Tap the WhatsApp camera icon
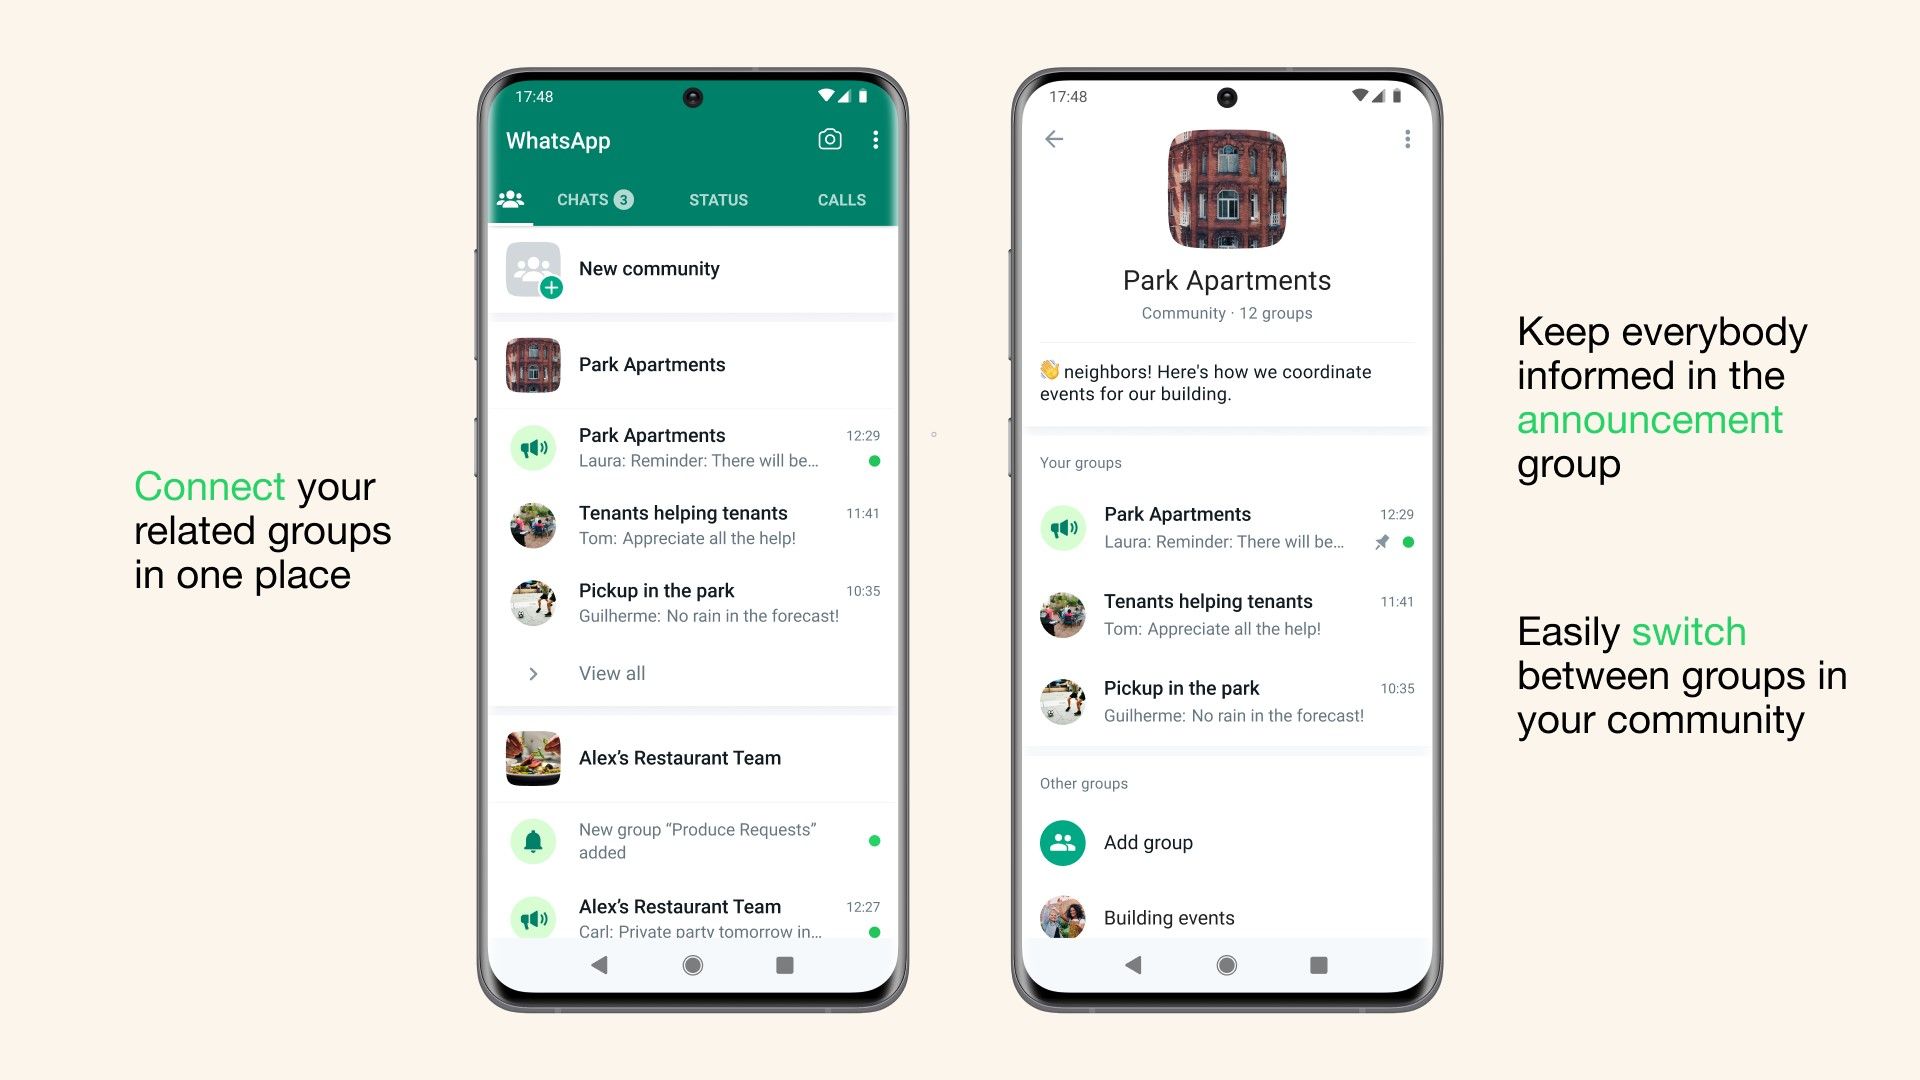The width and height of the screenshot is (1920, 1080). coord(827,140)
